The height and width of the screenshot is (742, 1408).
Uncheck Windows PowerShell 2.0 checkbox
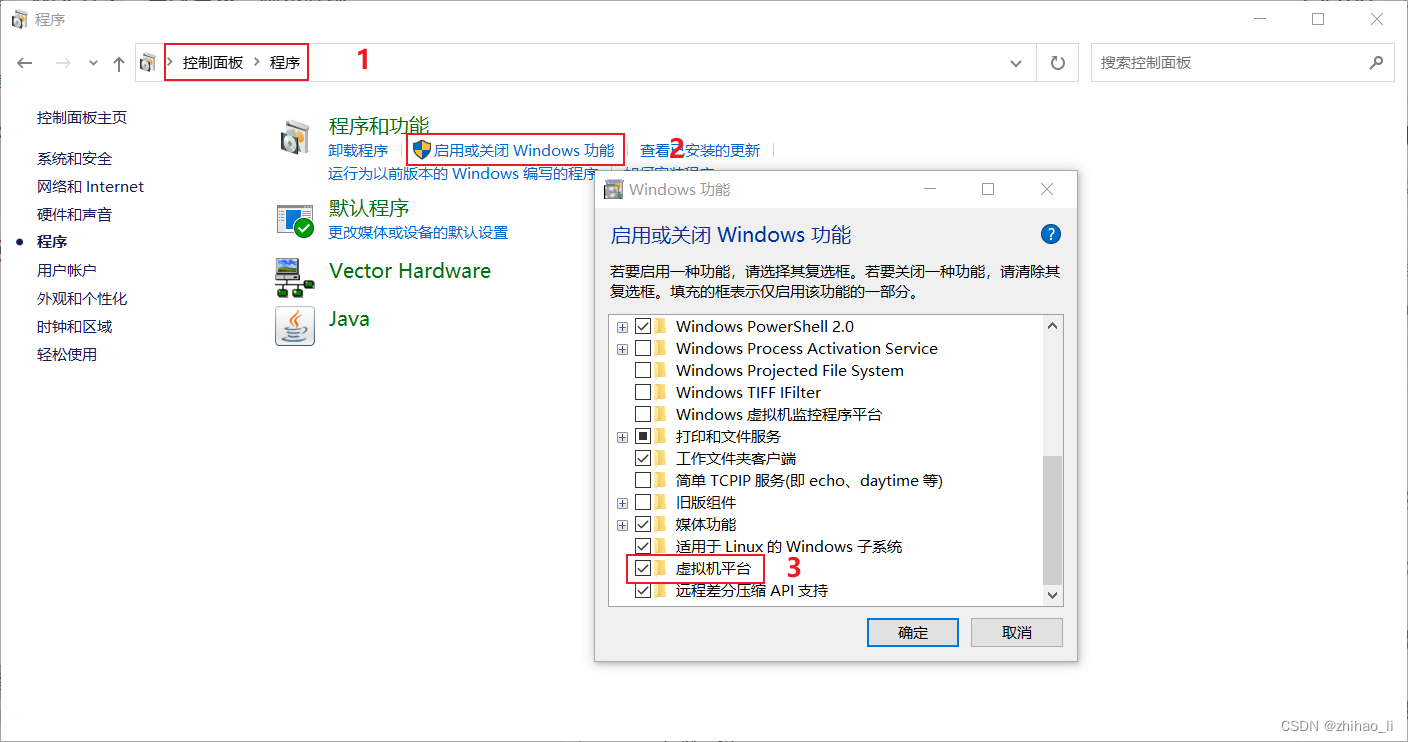click(x=643, y=326)
